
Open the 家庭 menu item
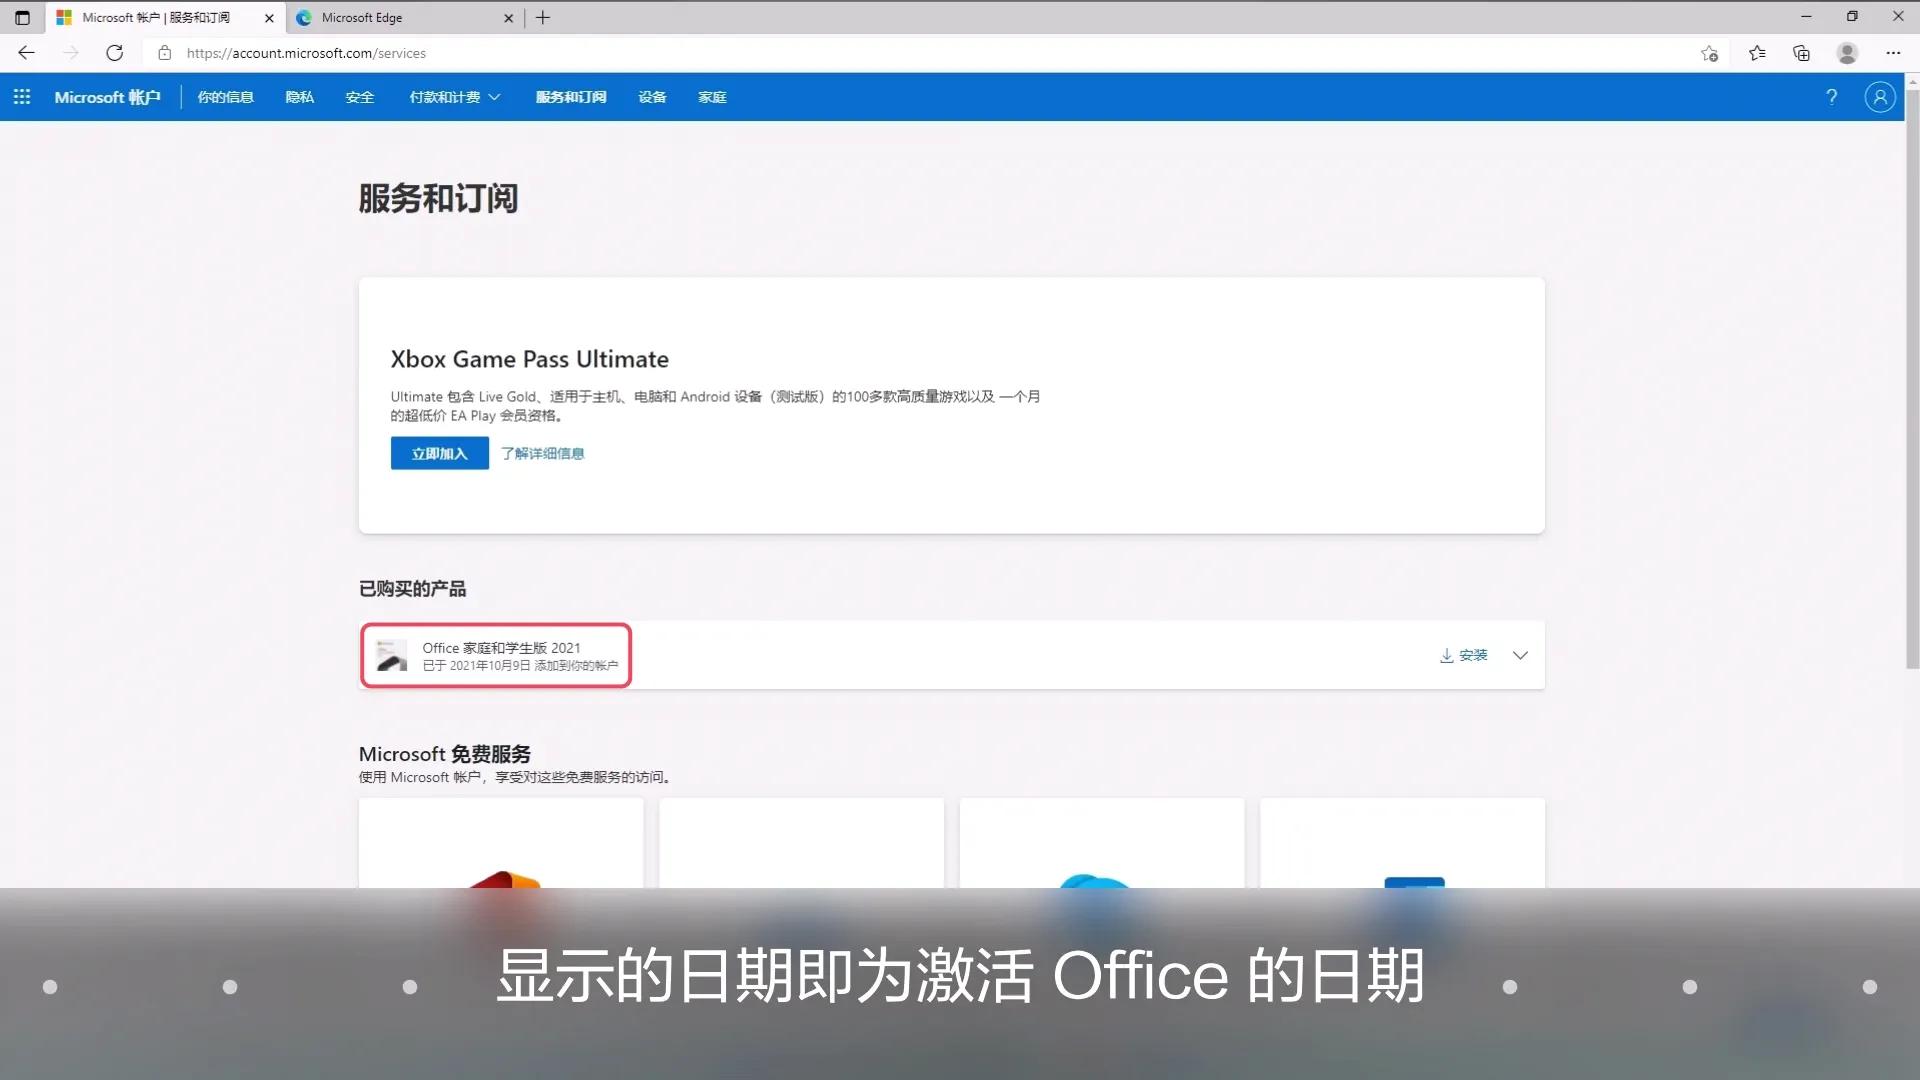point(712,96)
